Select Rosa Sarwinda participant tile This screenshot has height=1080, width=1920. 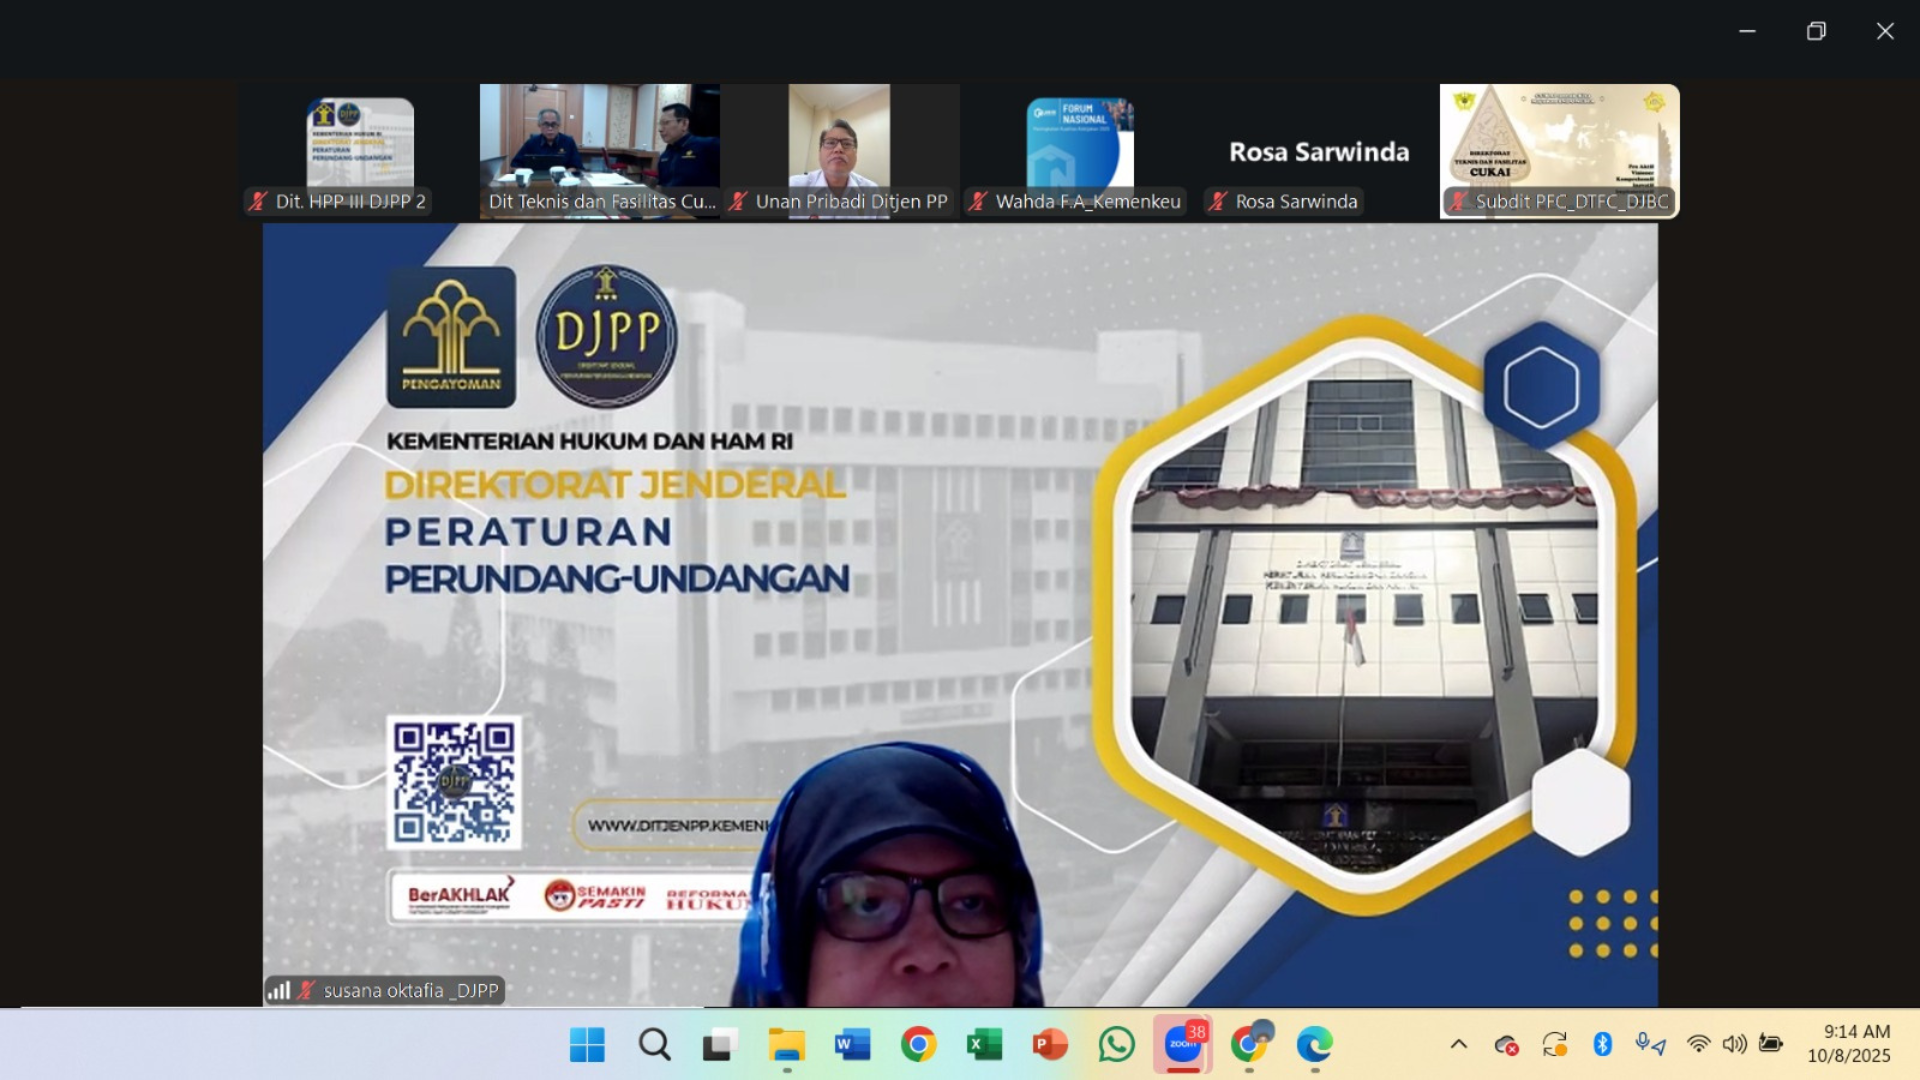(x=1319, y=150)
